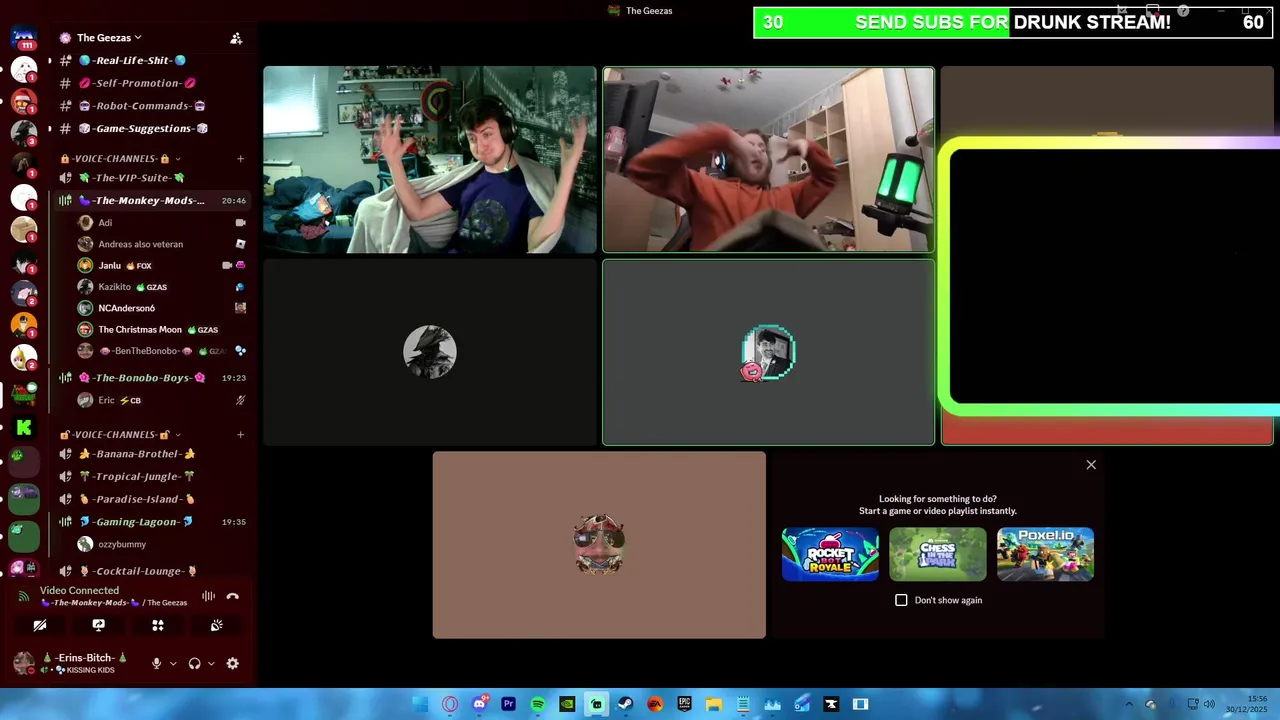Open microphone input options arrow
Screen dimensions: 1280x720
(172, 663)
